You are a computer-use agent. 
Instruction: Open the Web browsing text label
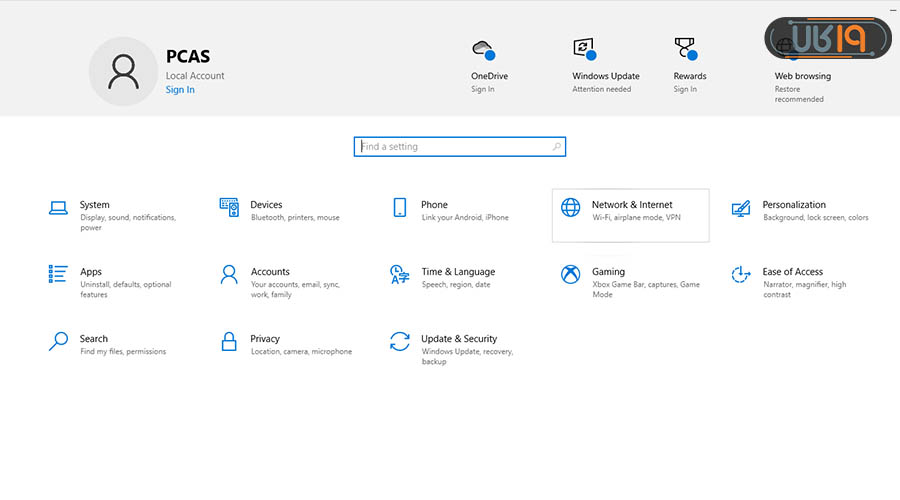(x=802, y=76)
